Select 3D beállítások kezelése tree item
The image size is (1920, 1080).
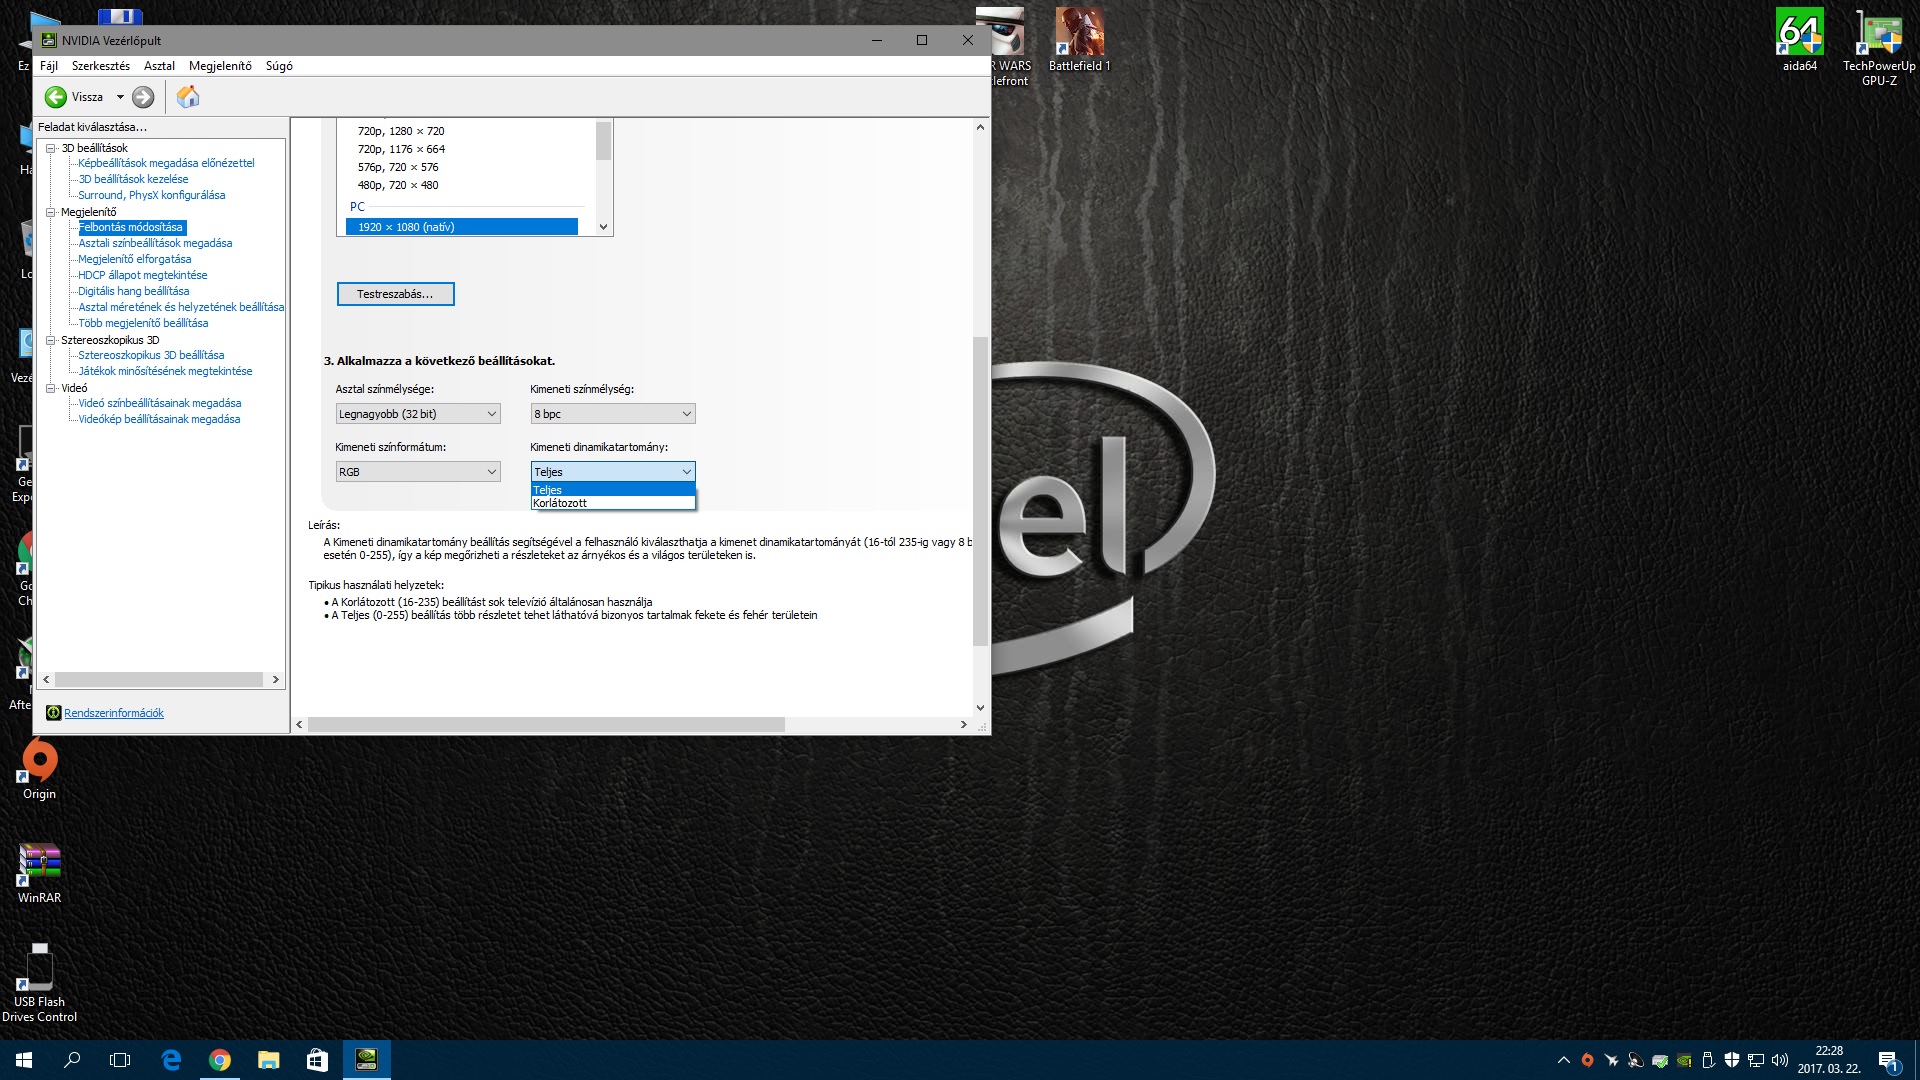133,179
